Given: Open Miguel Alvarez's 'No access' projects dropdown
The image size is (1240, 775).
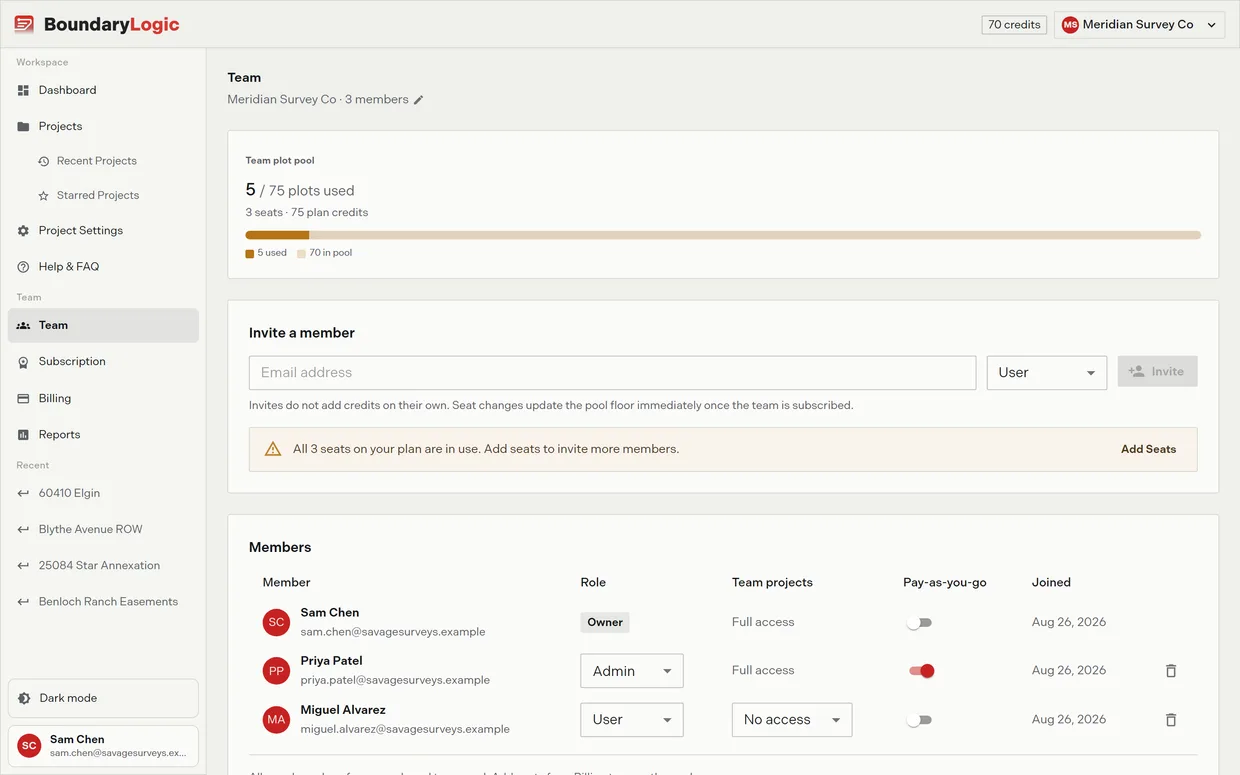Looking at the screenshot, I should [792, 720].
